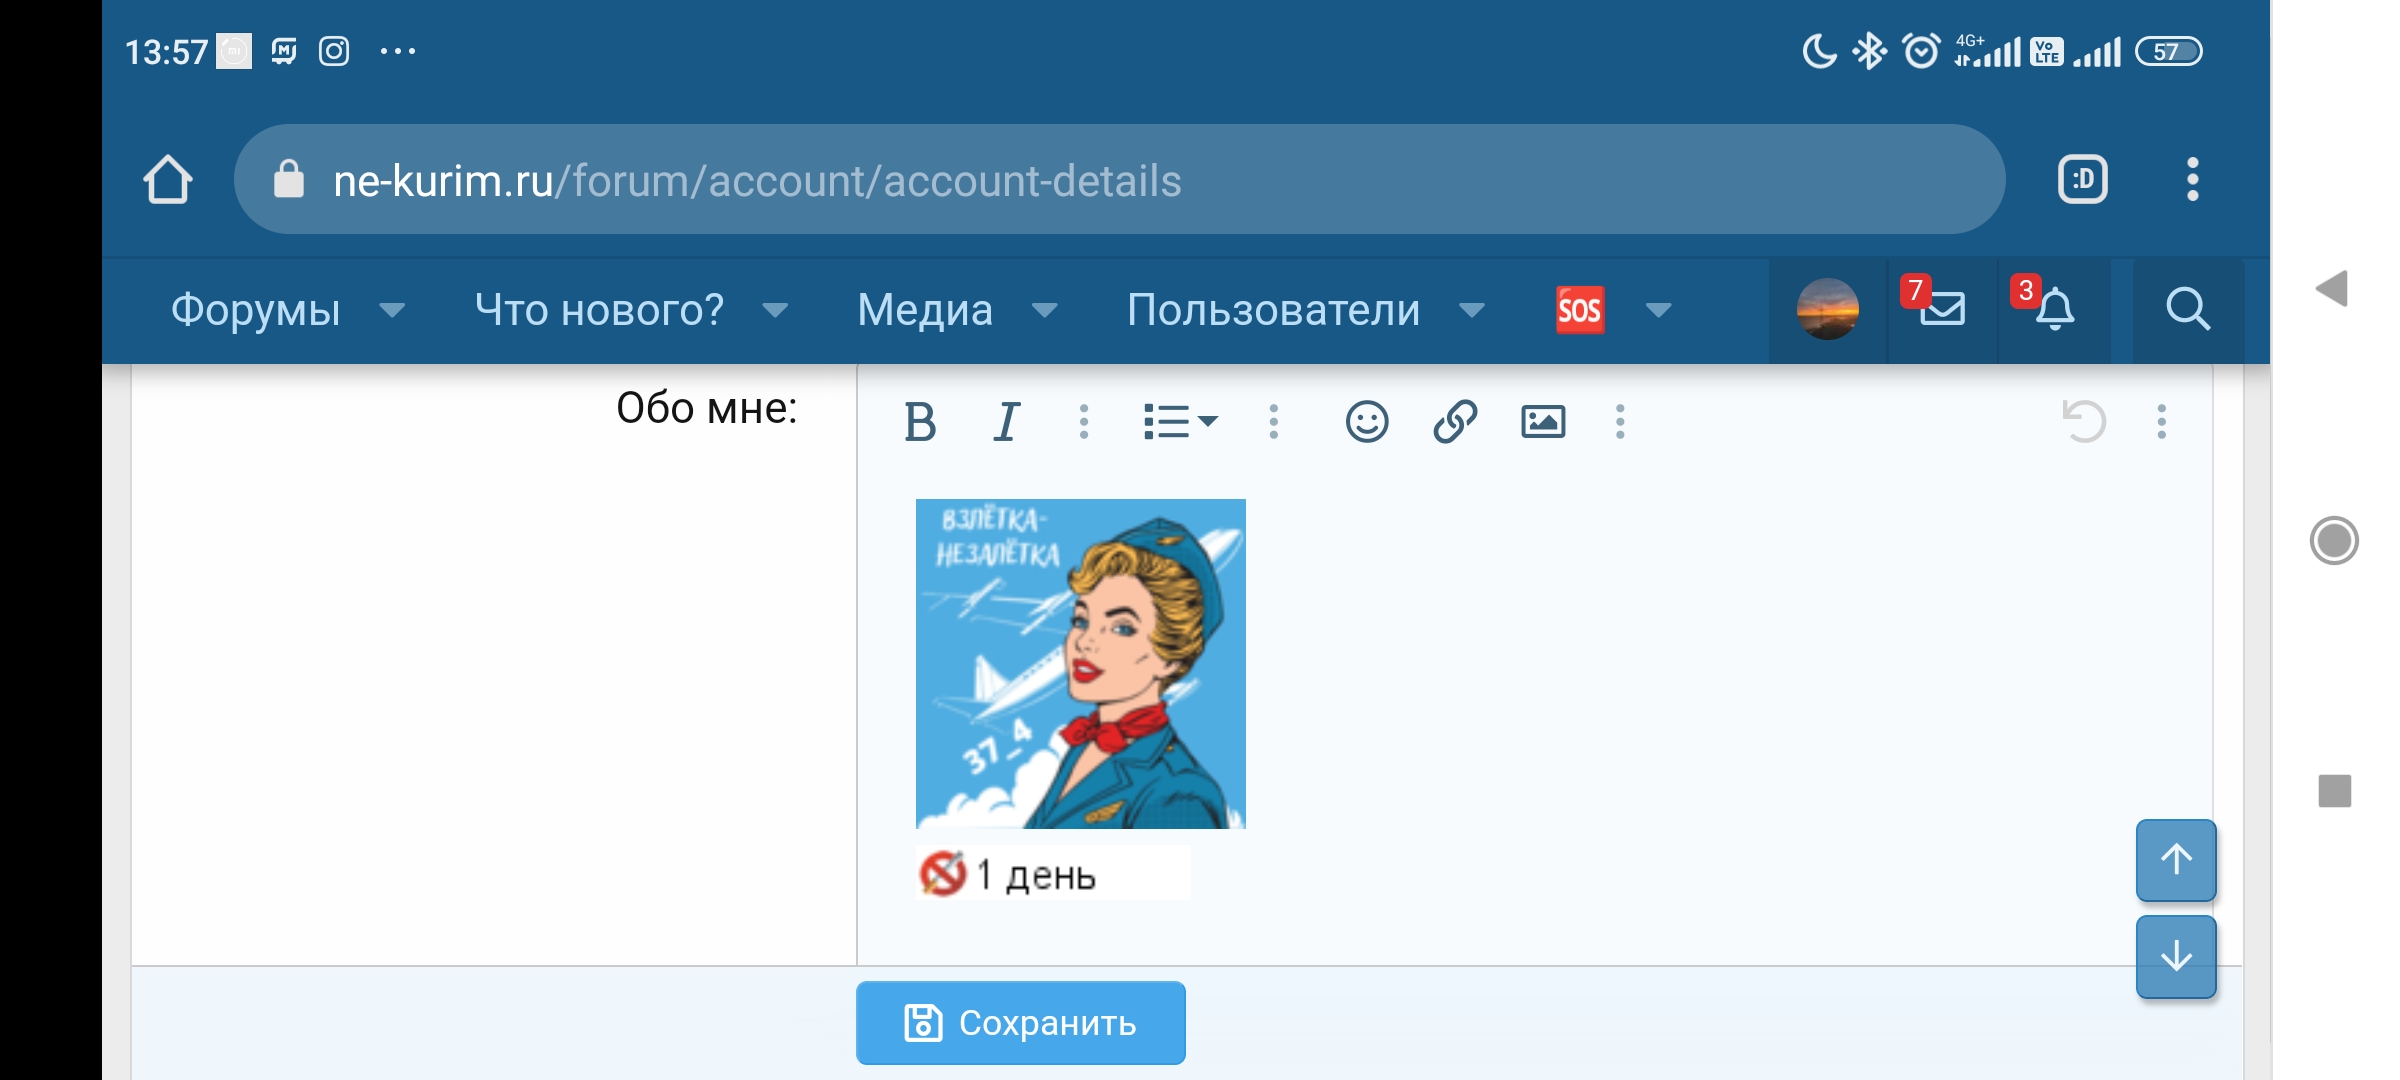Click the insert link icon
Screen dimensions: 2400x1080
(1454, 422)
